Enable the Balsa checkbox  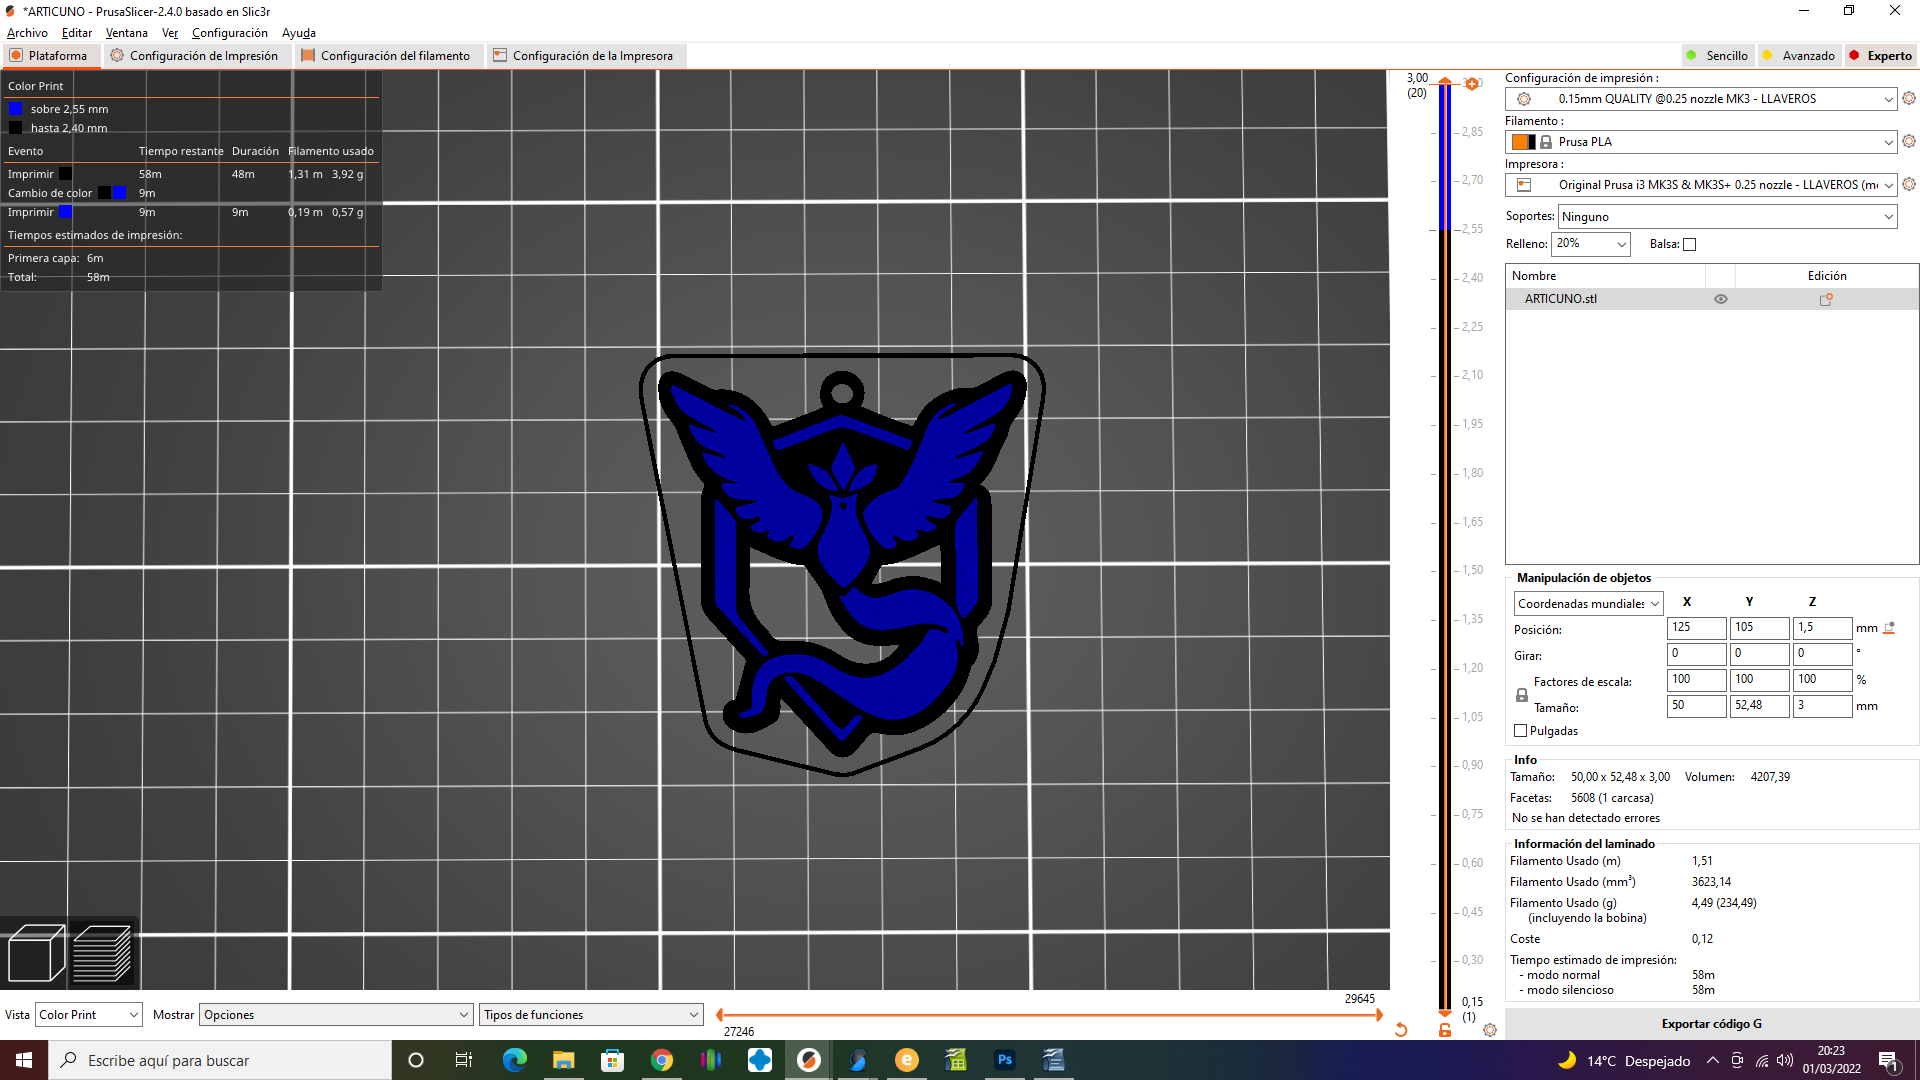point(1690,245)
